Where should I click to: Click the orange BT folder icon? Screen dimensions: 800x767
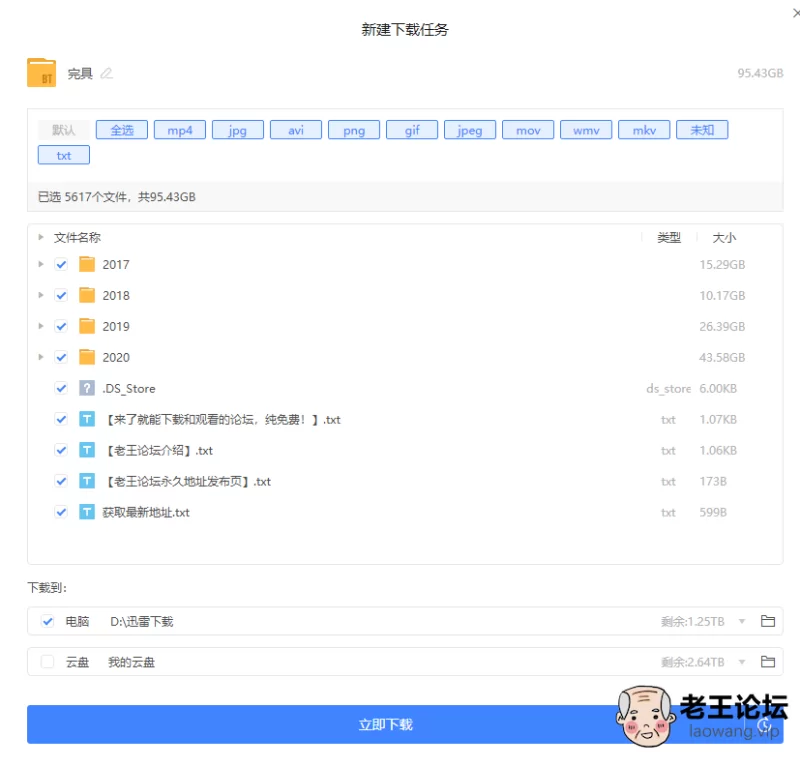41,73
